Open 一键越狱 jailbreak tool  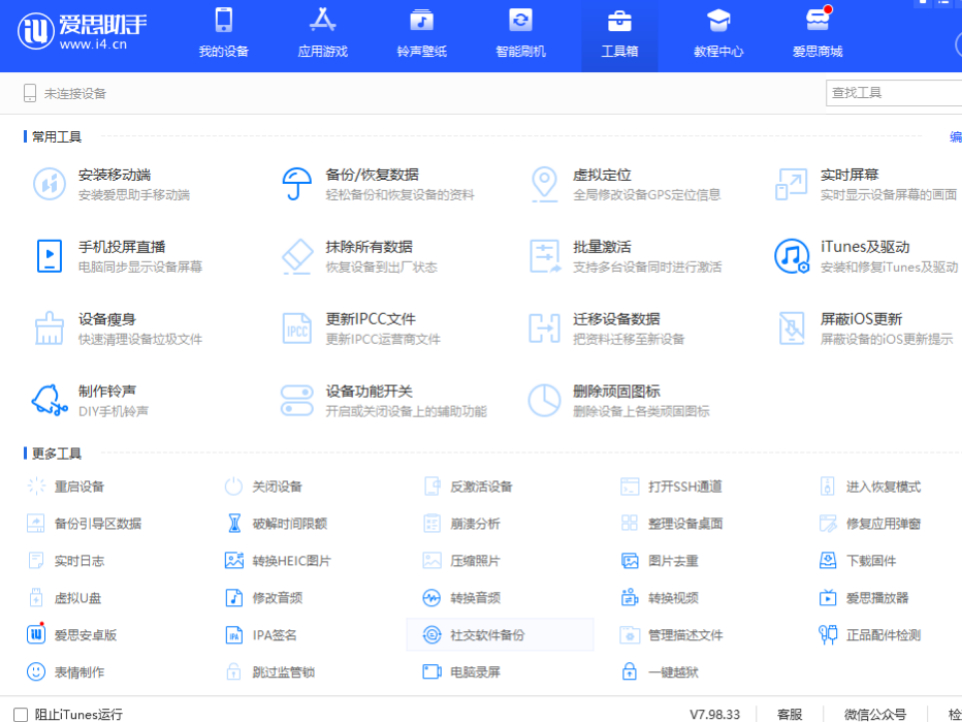point(660,672)
